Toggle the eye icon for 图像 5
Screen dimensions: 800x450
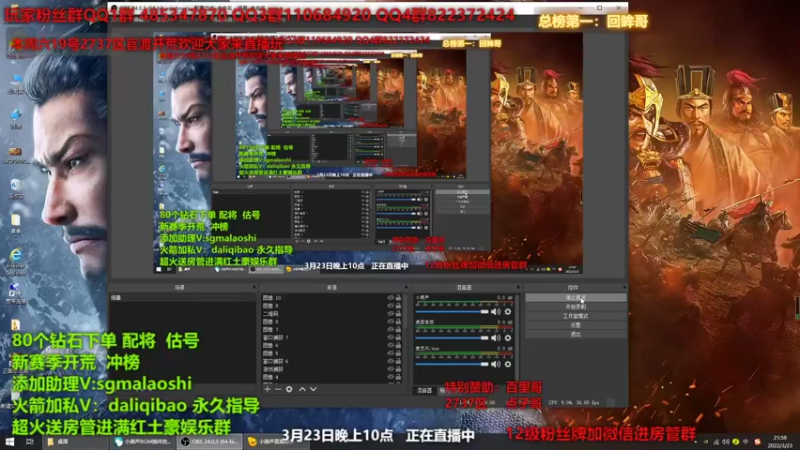pyautogui.click(x=391, y=353)
